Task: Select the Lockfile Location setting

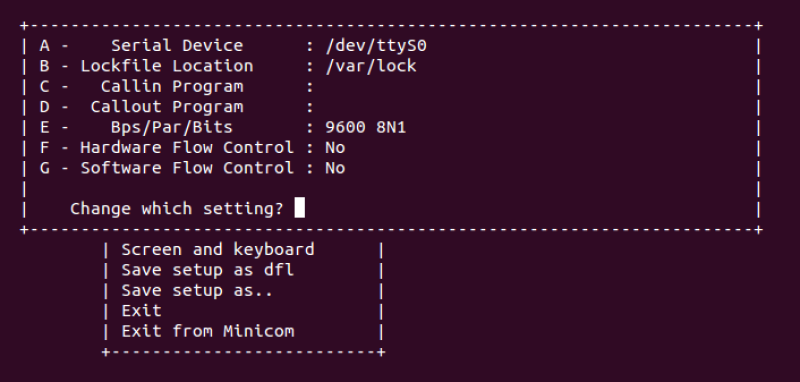Action: (228, 66)
